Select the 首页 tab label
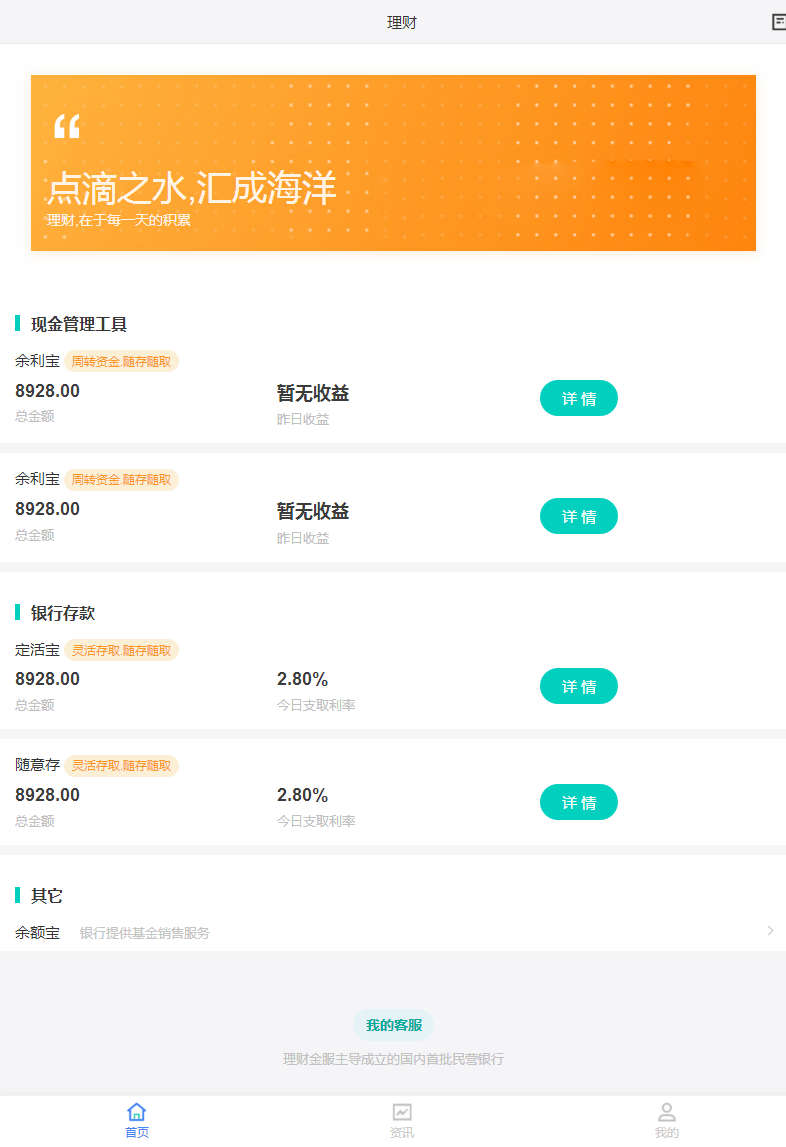 [x=137, y=1133]
